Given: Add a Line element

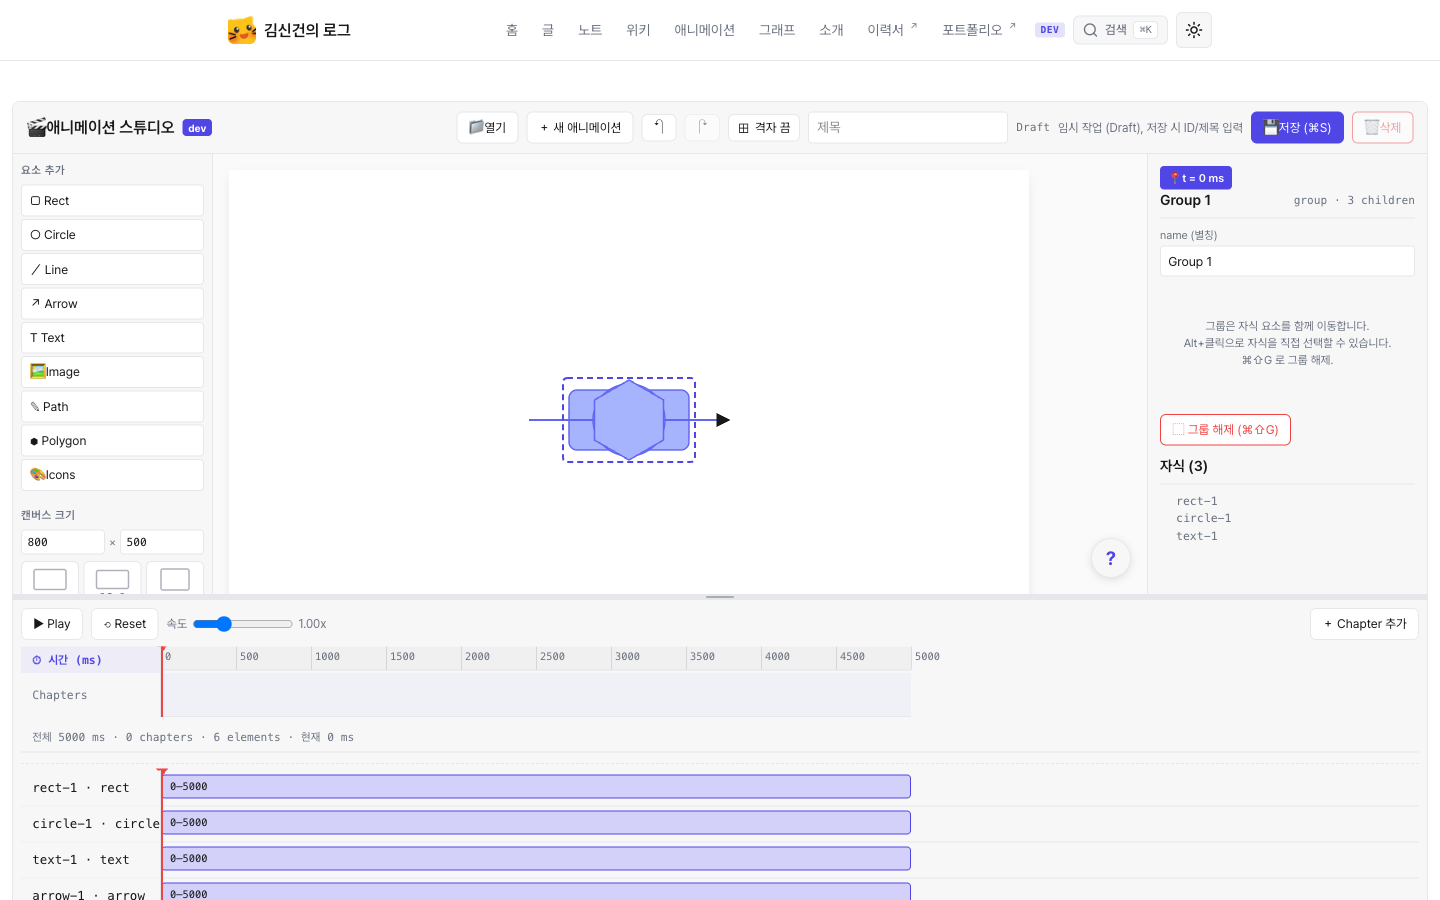Looking at the screenshot, I should pos(112,270).
